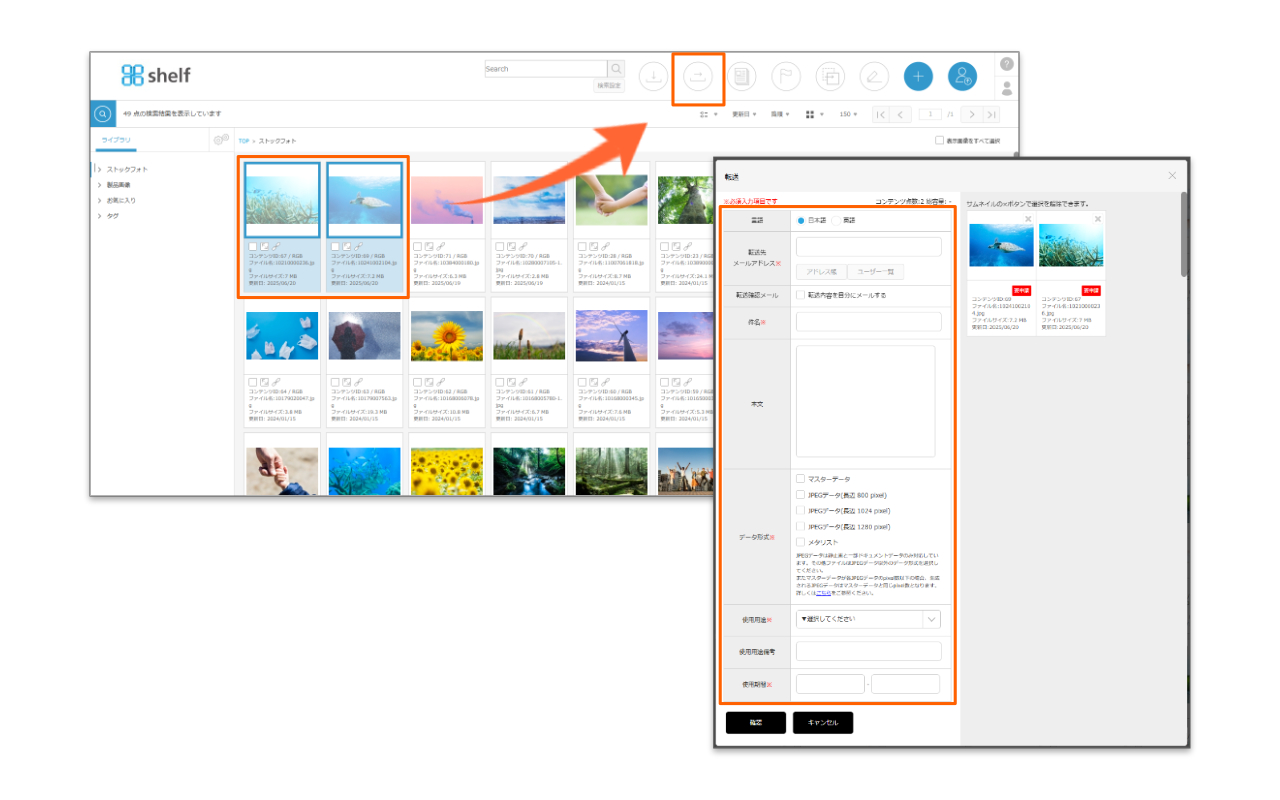This screenshot has width=1280, height=800.
Task: Click the flag icon in toolbar
Action: (786, 77)
